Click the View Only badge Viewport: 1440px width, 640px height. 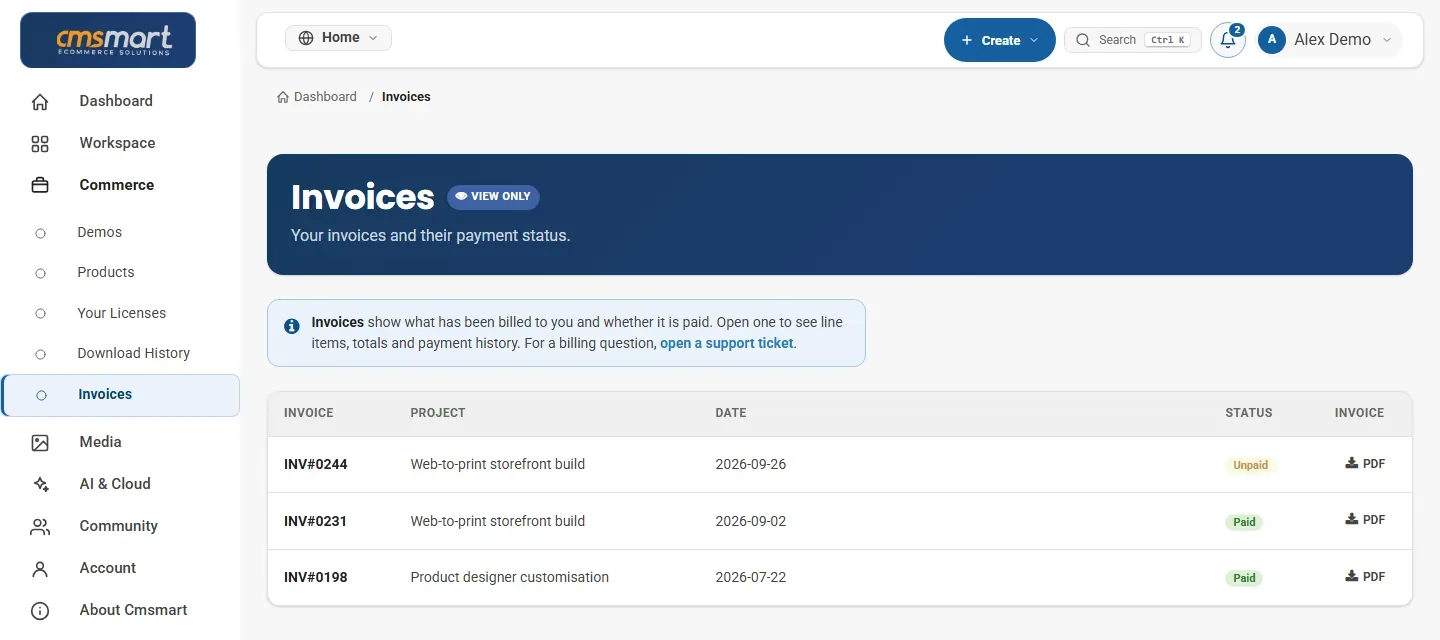coord(493,197)
